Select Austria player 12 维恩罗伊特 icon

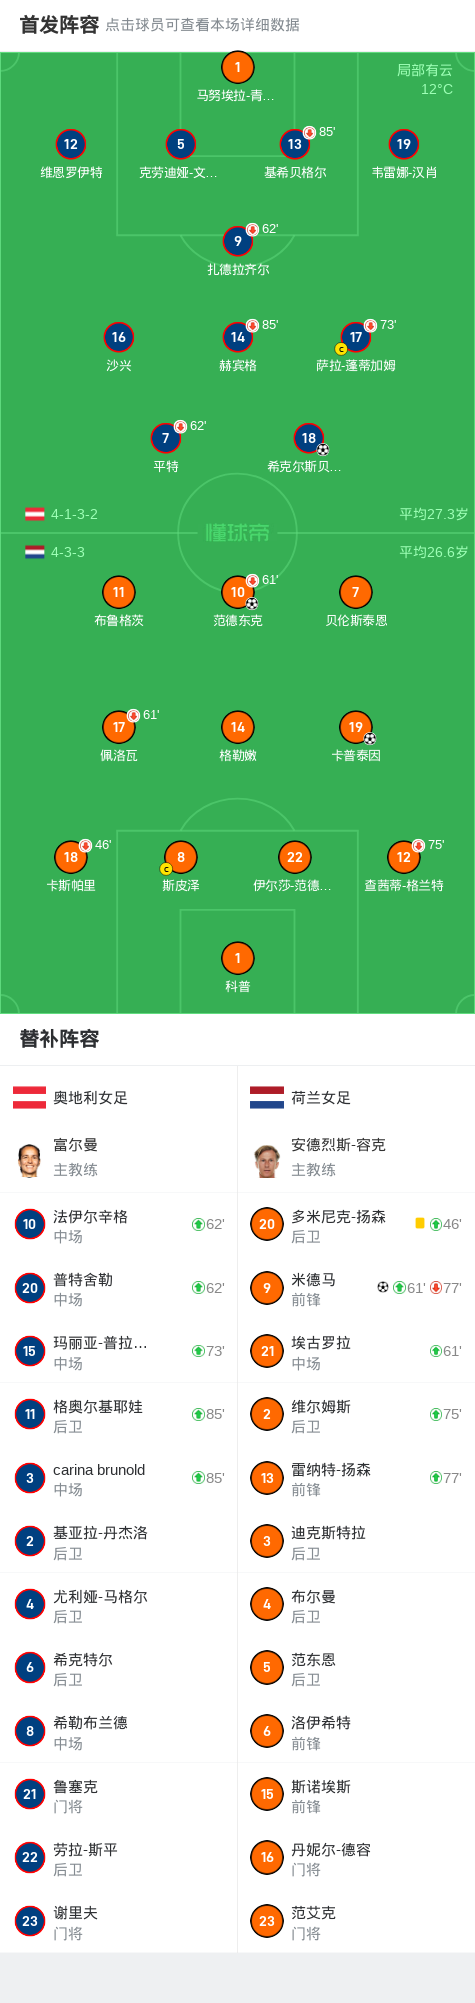(71, 144)
